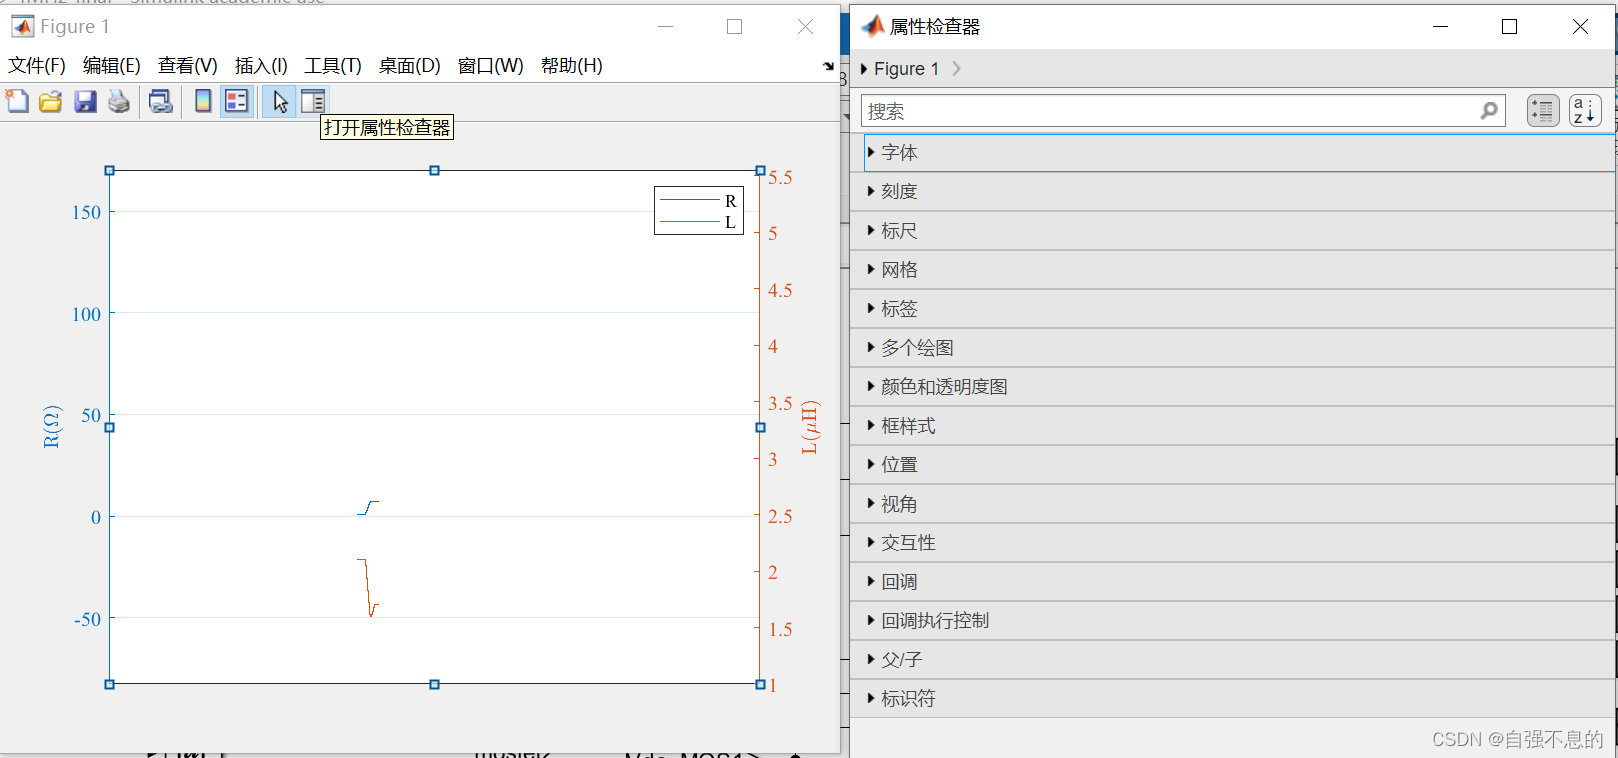
Task: Save the figure with the floppy disk icon
Action: (x=85, y=101)
